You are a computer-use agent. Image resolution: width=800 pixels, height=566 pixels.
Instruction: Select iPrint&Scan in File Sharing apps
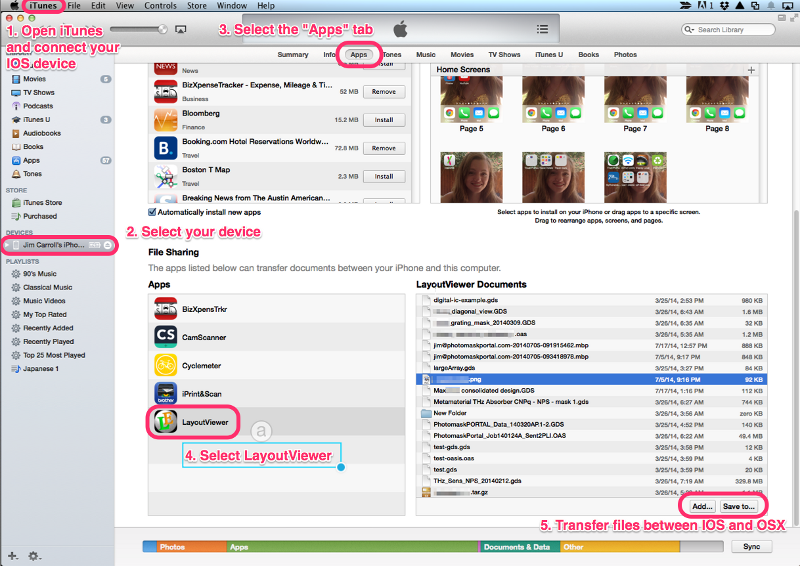click(277, 393)
